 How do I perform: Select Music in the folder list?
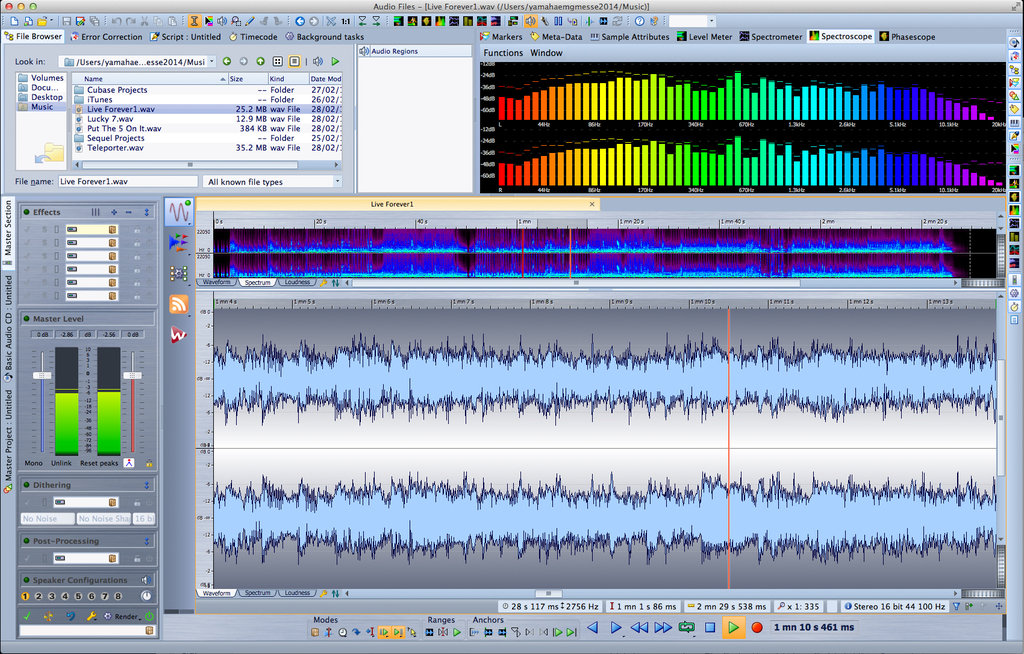coord(42,106)
